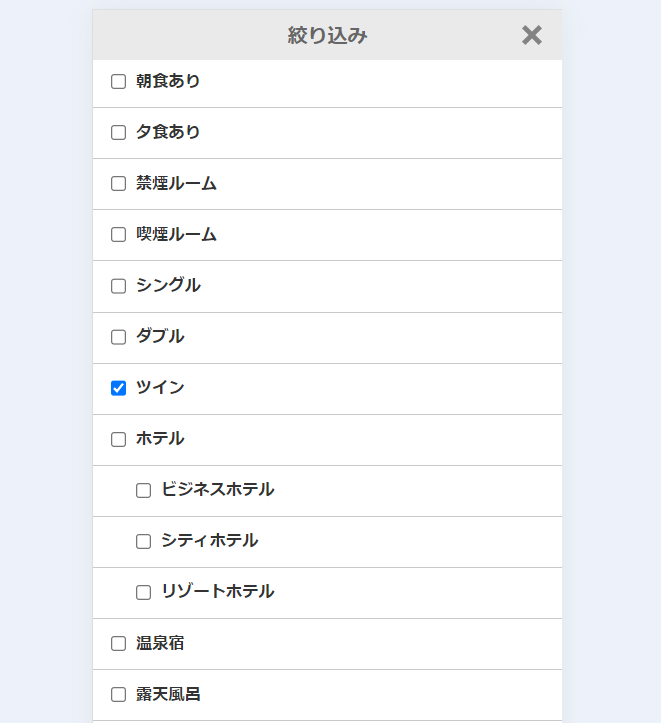Check the 朝食あり checkbox
661x723 pixels.
[118, 82]
